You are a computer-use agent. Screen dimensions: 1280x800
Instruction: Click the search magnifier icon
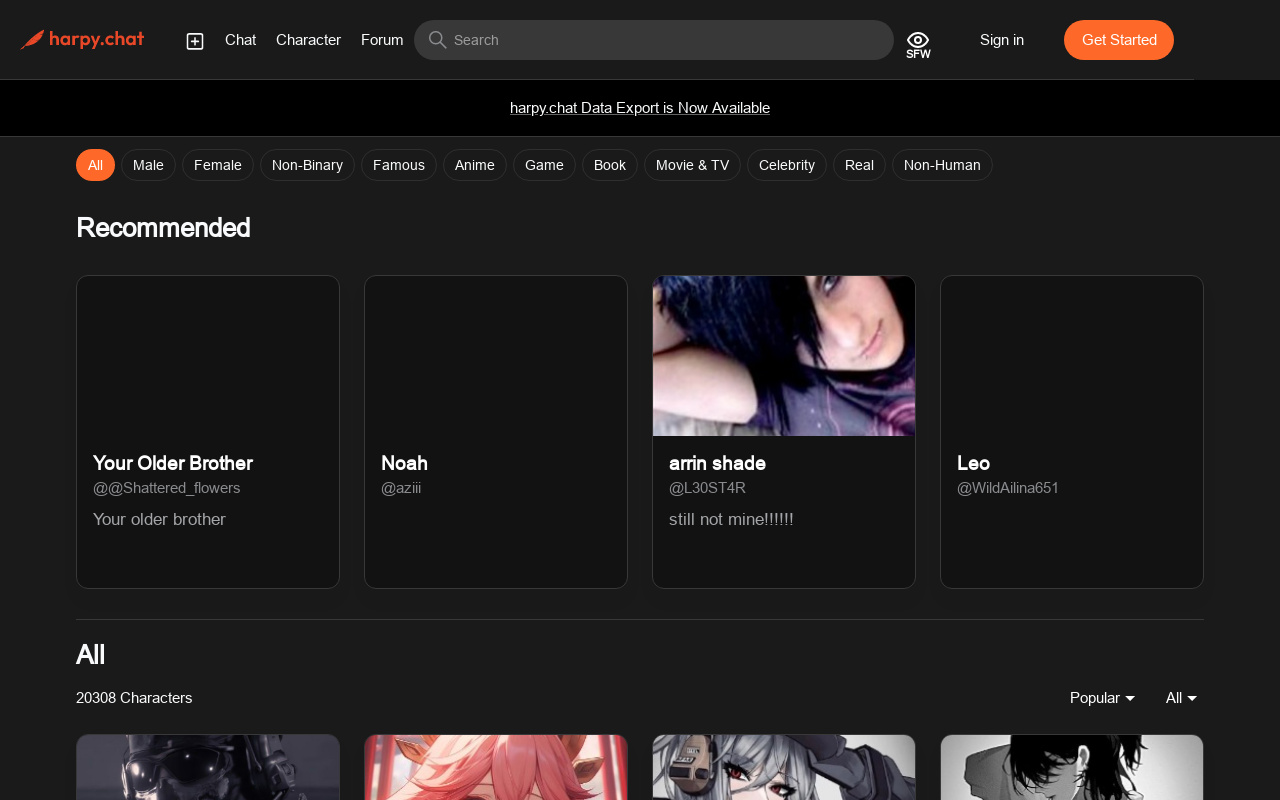437,40
